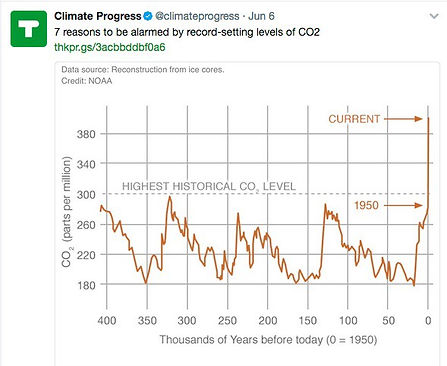Click the Climate Progress account name
447x366 pixels.
point(98,16)
